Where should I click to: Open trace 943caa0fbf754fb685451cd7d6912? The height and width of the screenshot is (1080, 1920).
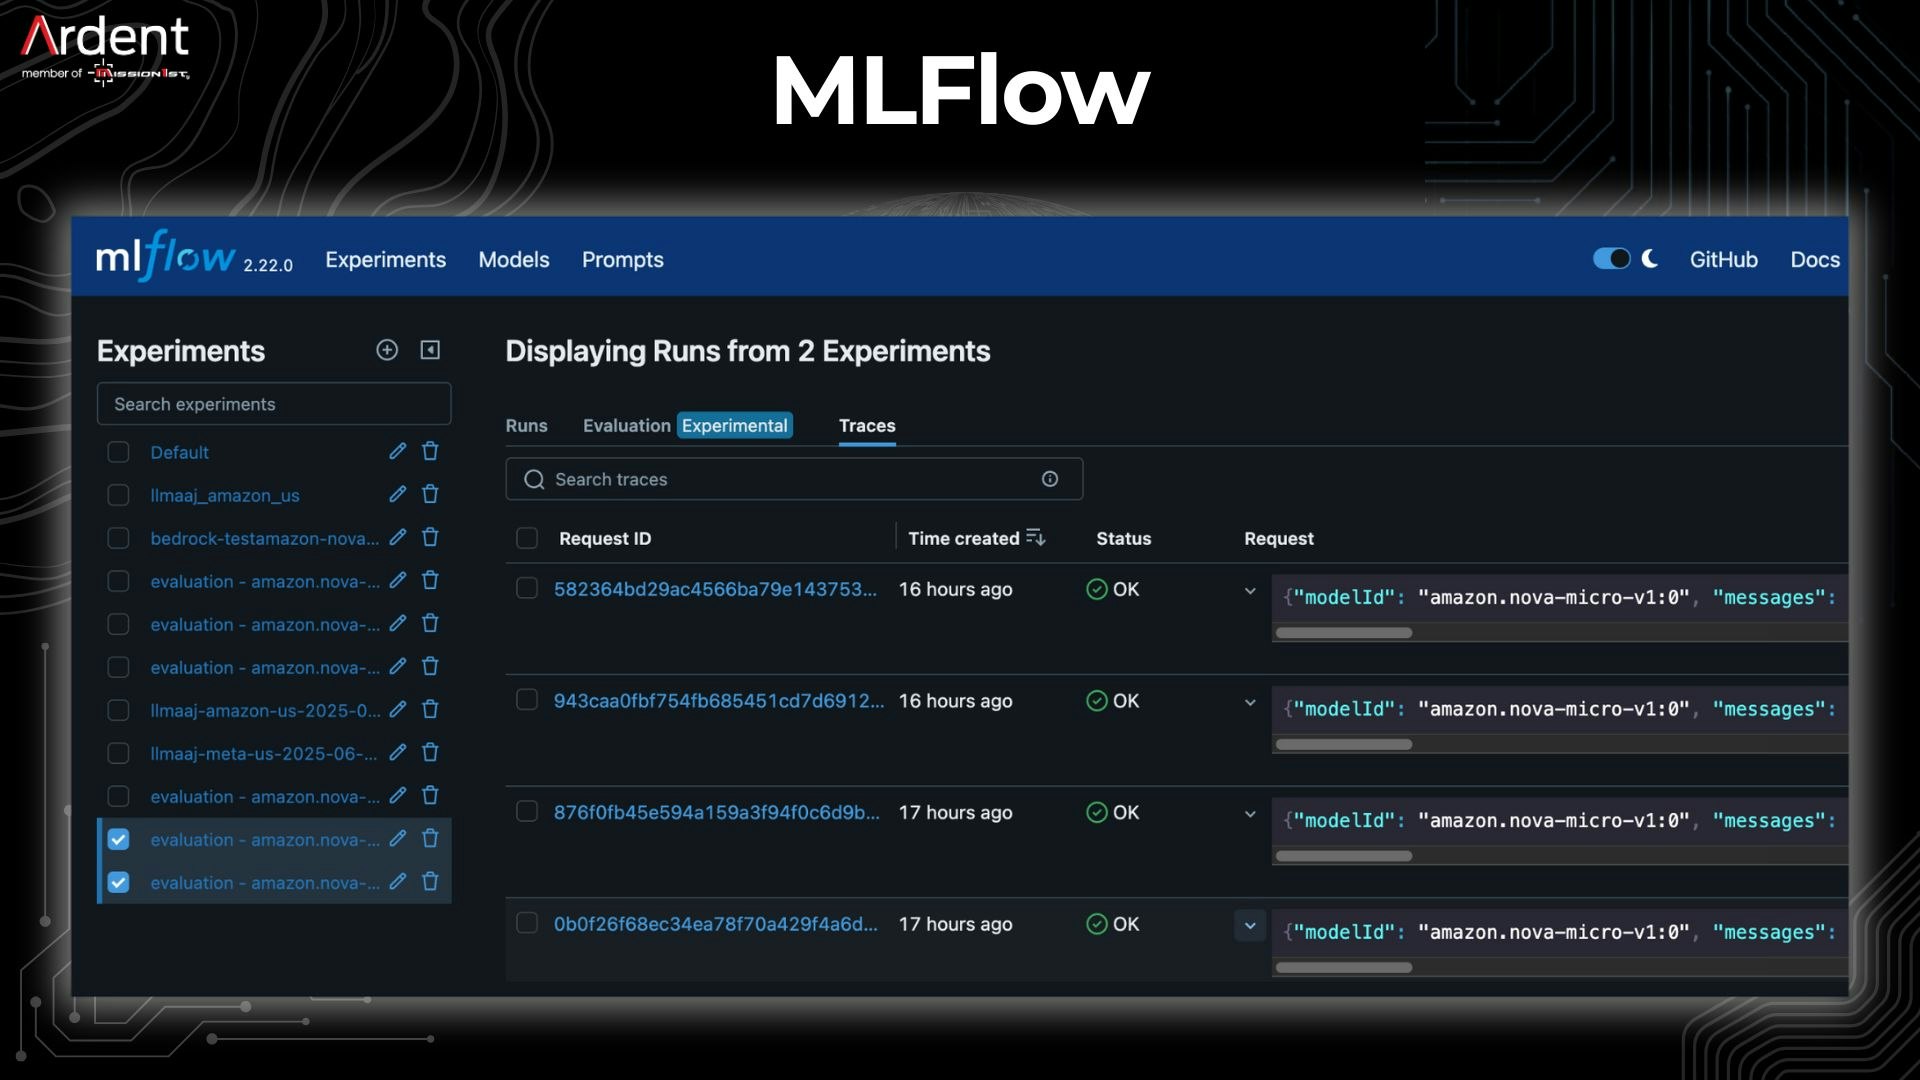coord(719,701)
